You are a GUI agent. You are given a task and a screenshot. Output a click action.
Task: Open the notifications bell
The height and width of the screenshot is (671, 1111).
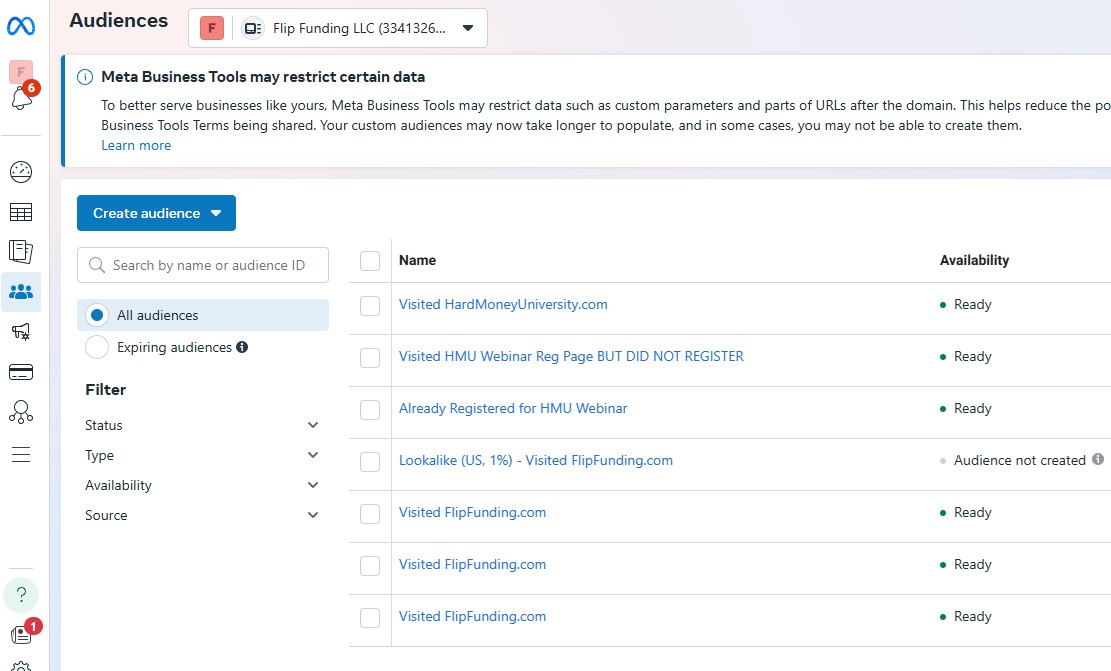[x=21, y=98]
